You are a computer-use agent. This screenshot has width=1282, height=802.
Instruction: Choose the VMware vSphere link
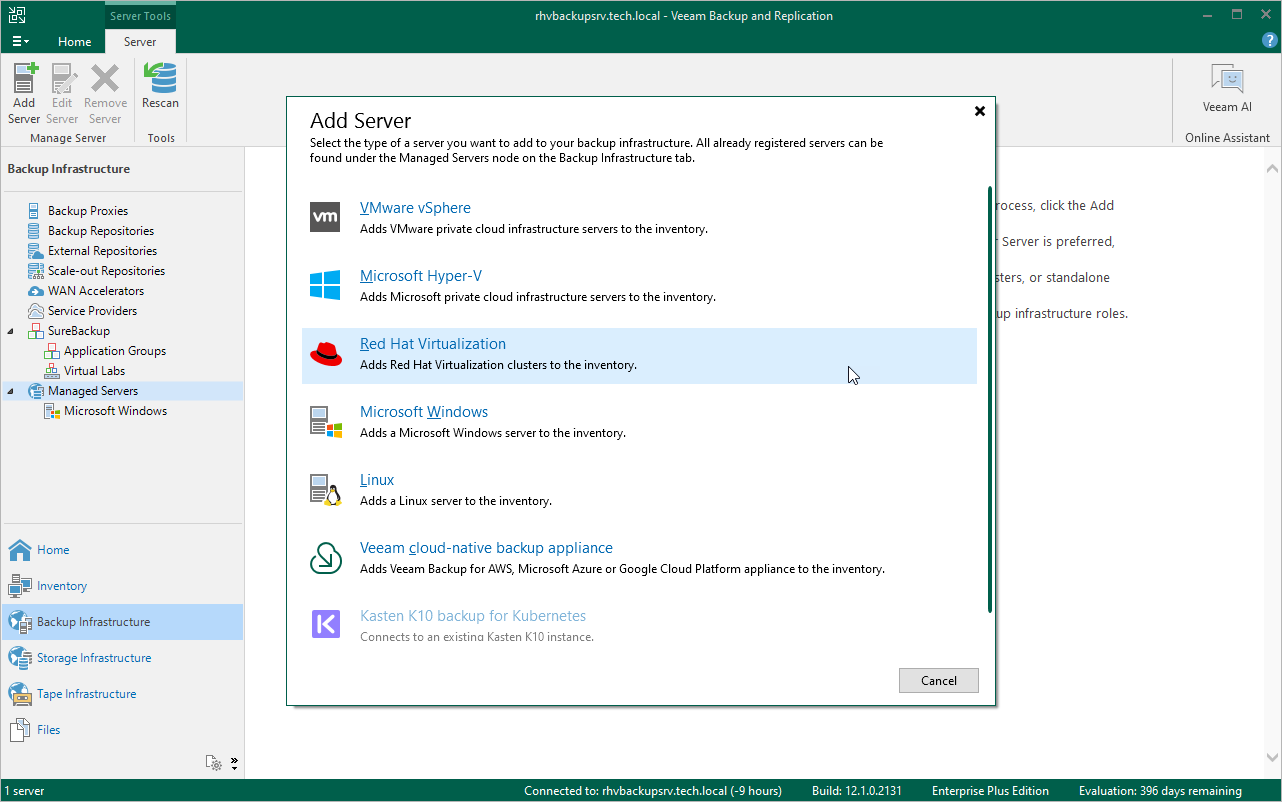(x=415, y=208)
